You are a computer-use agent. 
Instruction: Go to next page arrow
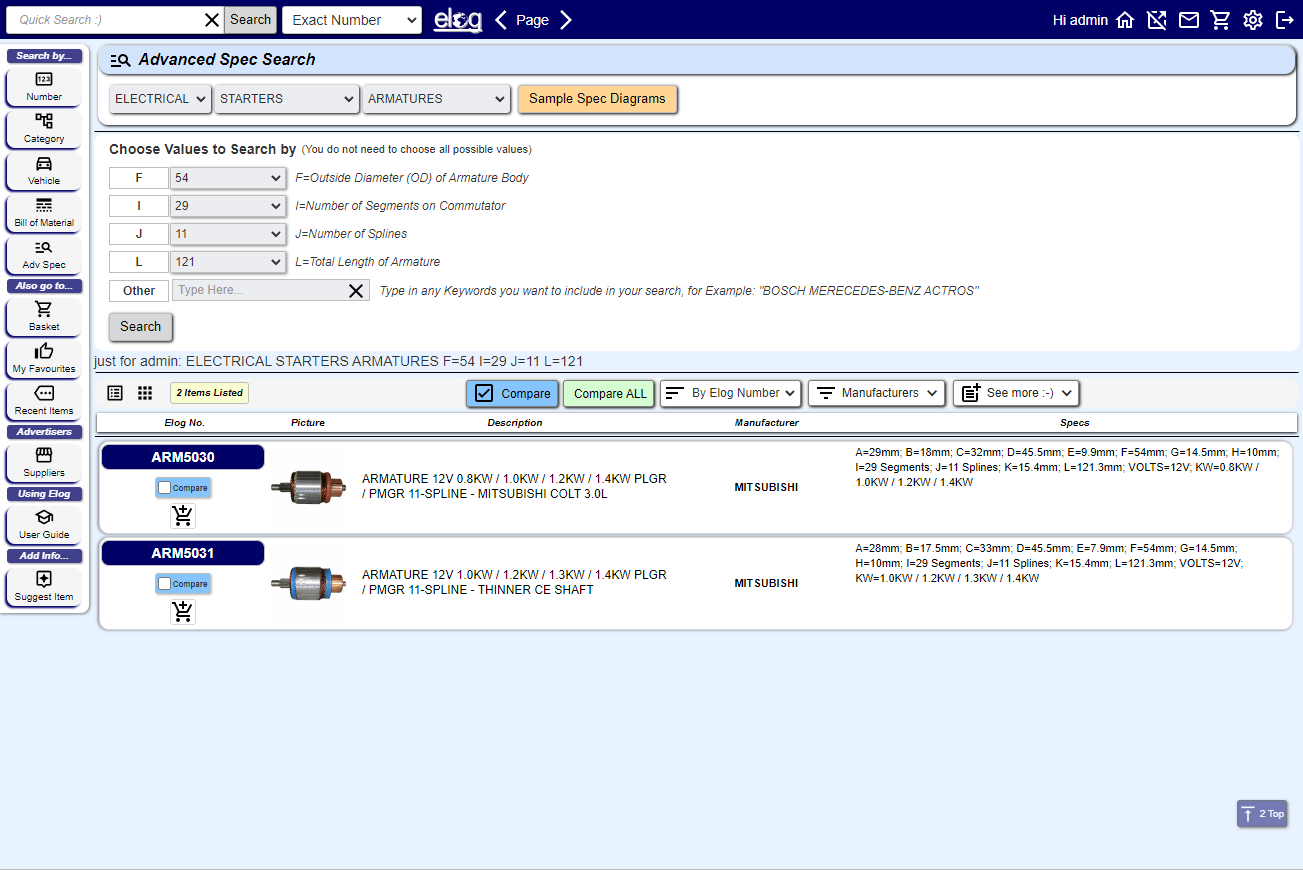[x=566, y=20]
